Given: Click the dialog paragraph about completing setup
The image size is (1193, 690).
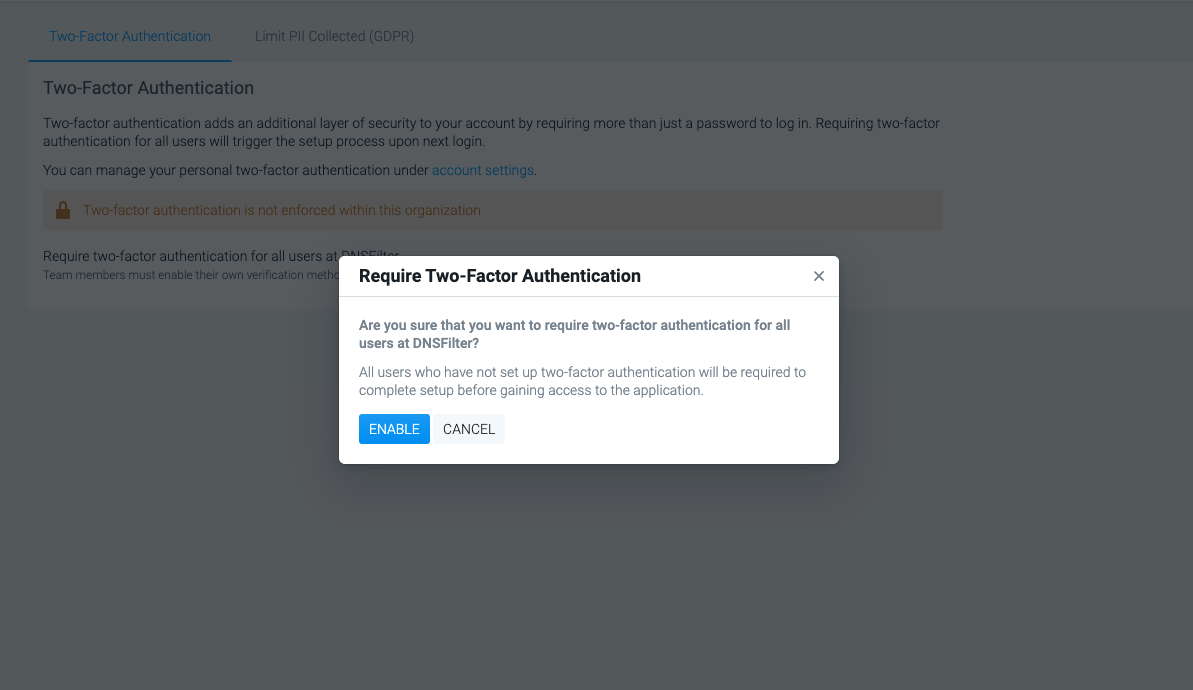Looking at the screenshot, I should (582, 381).
